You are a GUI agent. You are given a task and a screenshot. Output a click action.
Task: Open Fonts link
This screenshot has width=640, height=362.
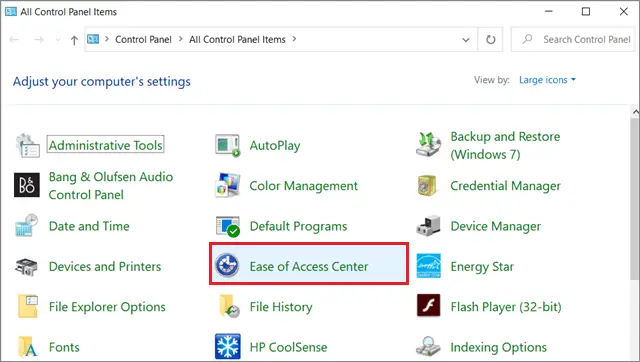pos(64,347)
